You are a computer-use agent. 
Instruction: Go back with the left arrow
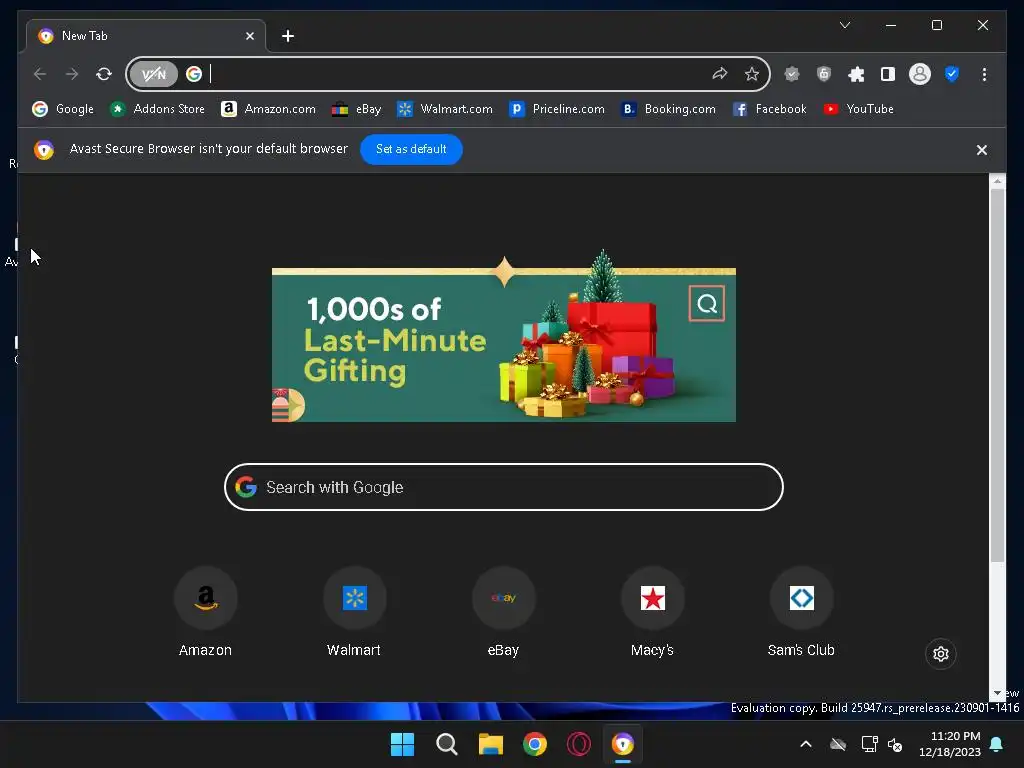pyautogui.click(x=40, y=74)
